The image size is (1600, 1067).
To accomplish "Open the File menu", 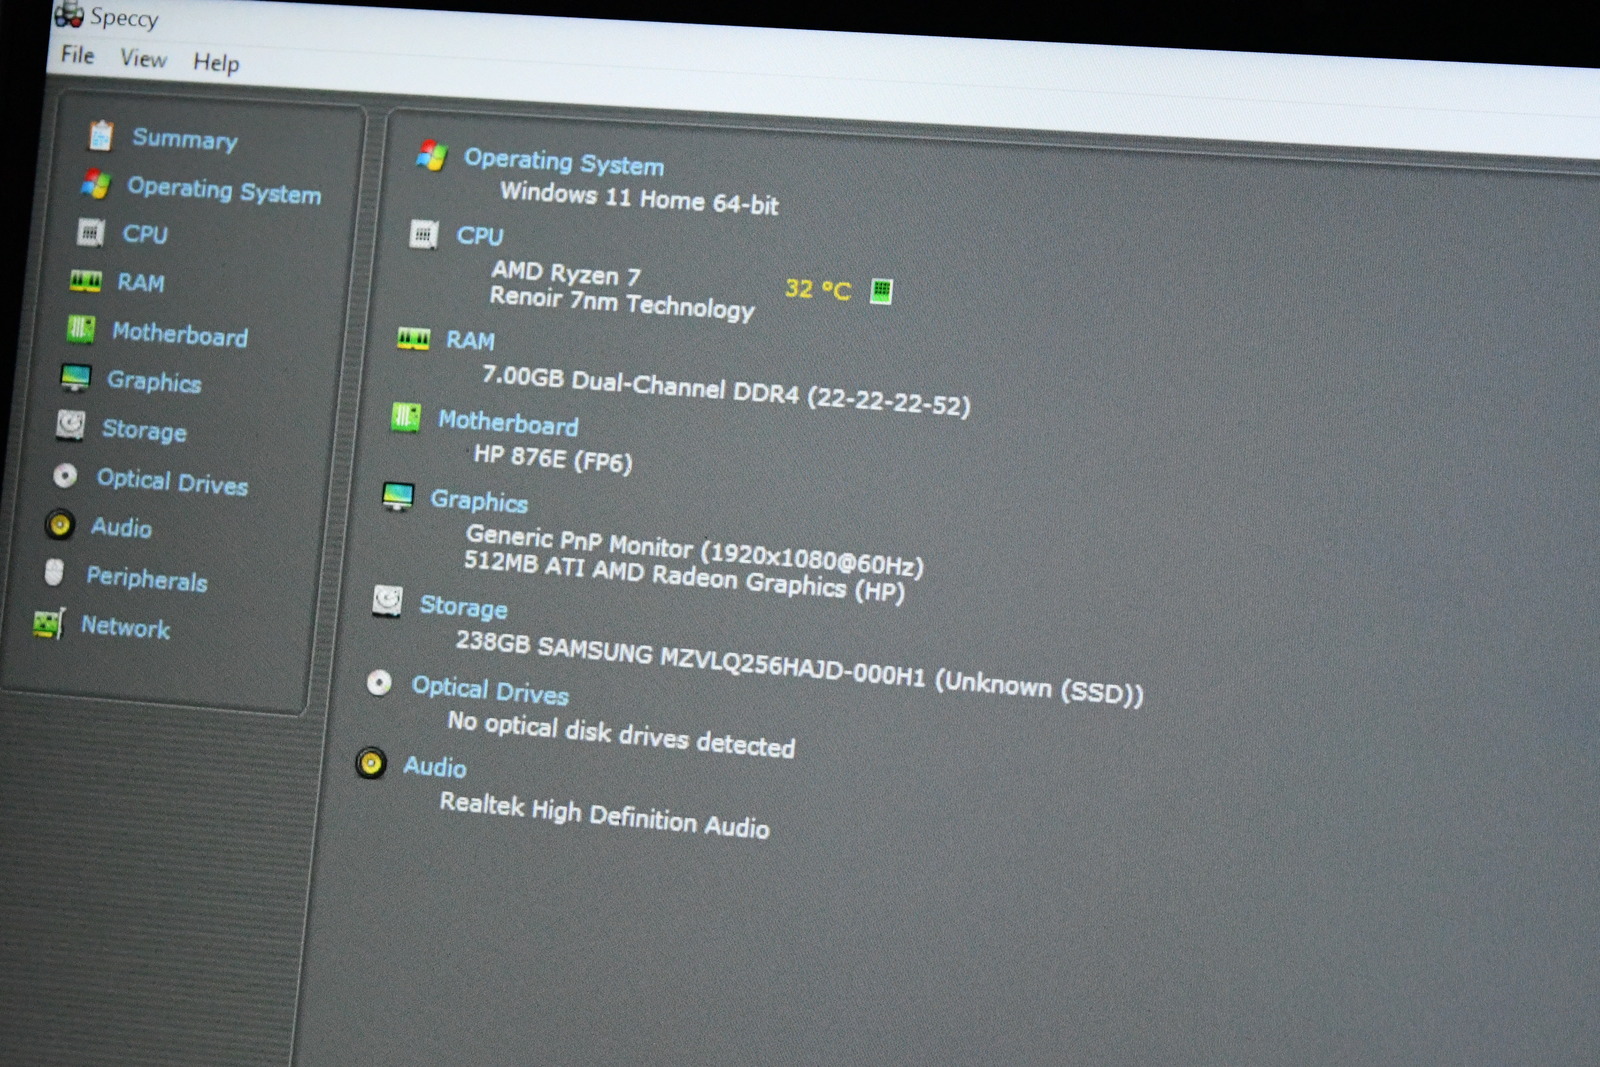I will coord(77,55).
